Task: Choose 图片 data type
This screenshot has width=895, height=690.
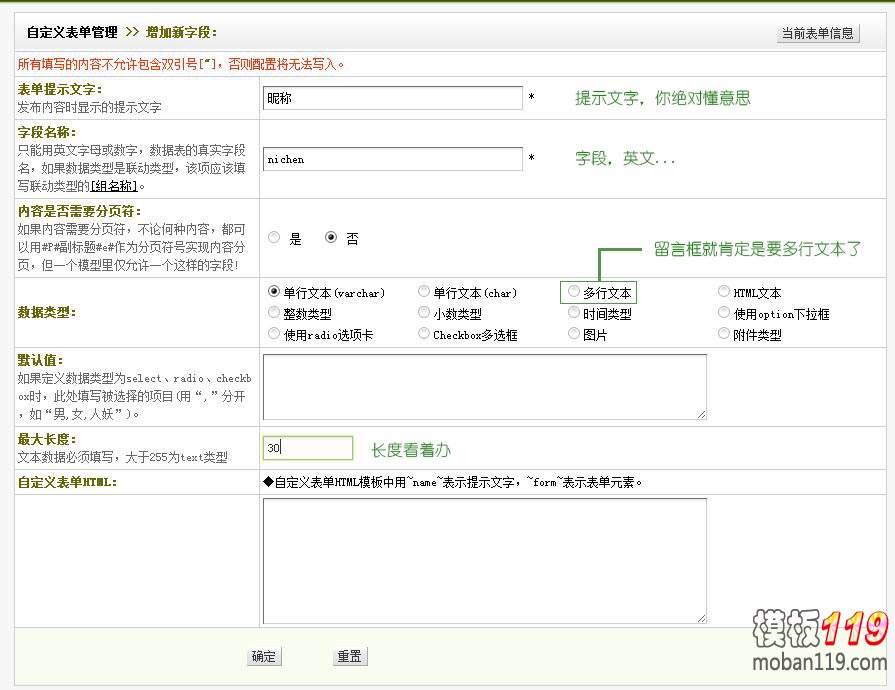Action: coord(574,333)
